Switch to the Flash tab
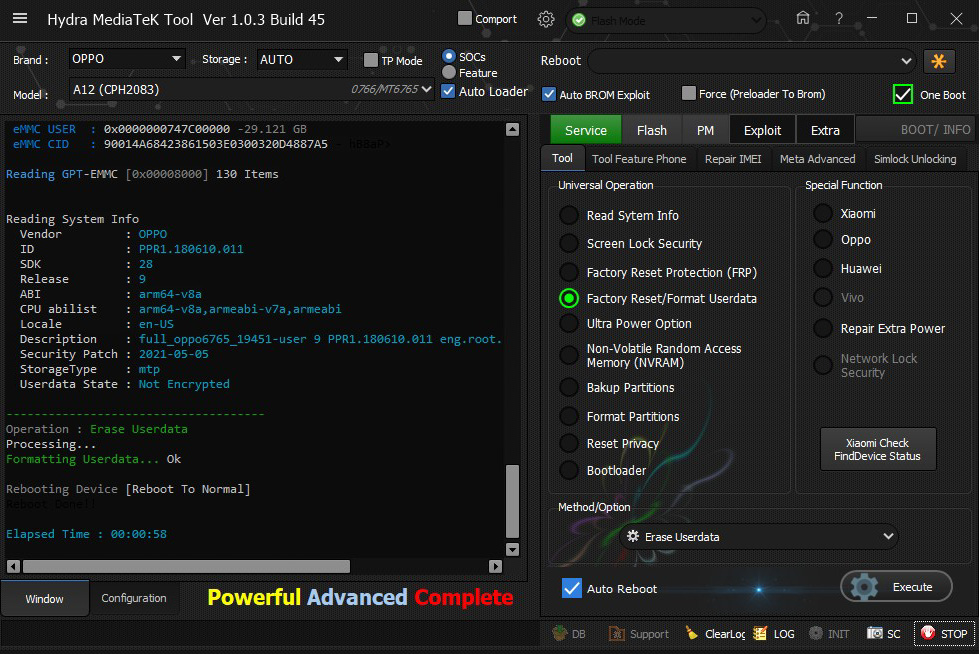The height and width of the screenshot is (654, 979). click(651, 130)
